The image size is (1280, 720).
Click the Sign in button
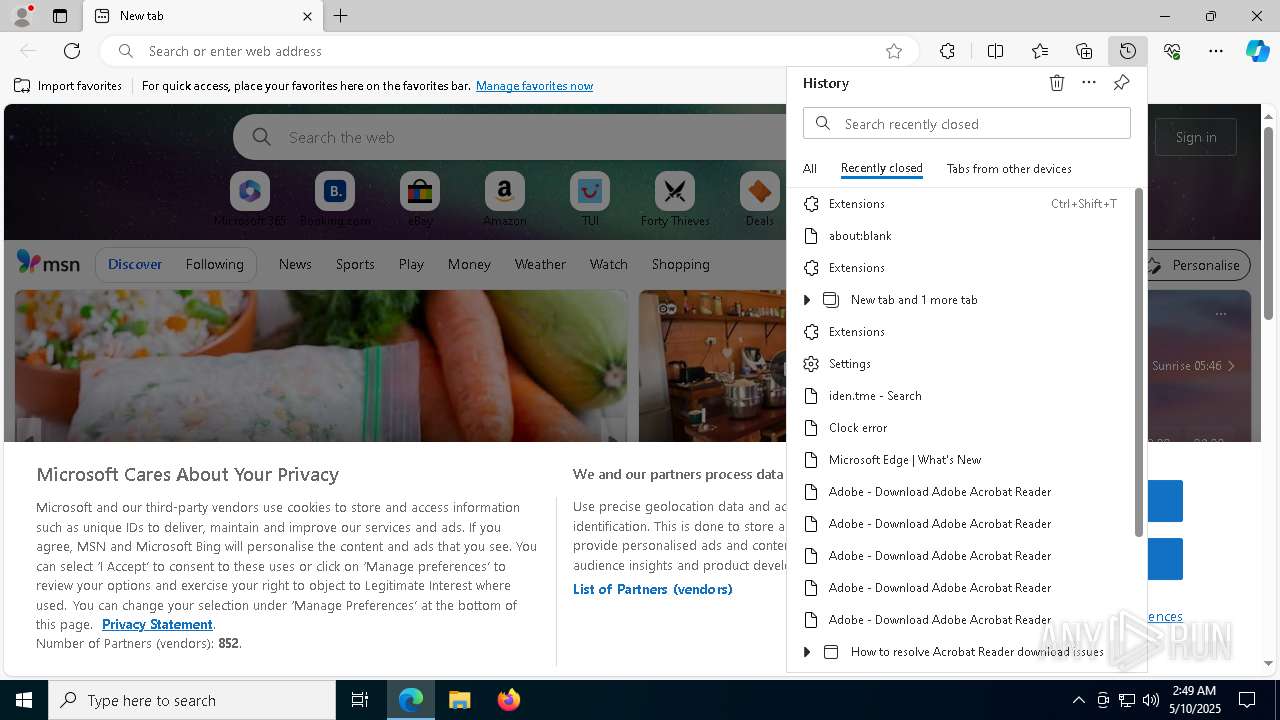pyautogui.click(x=1196, y=137)
